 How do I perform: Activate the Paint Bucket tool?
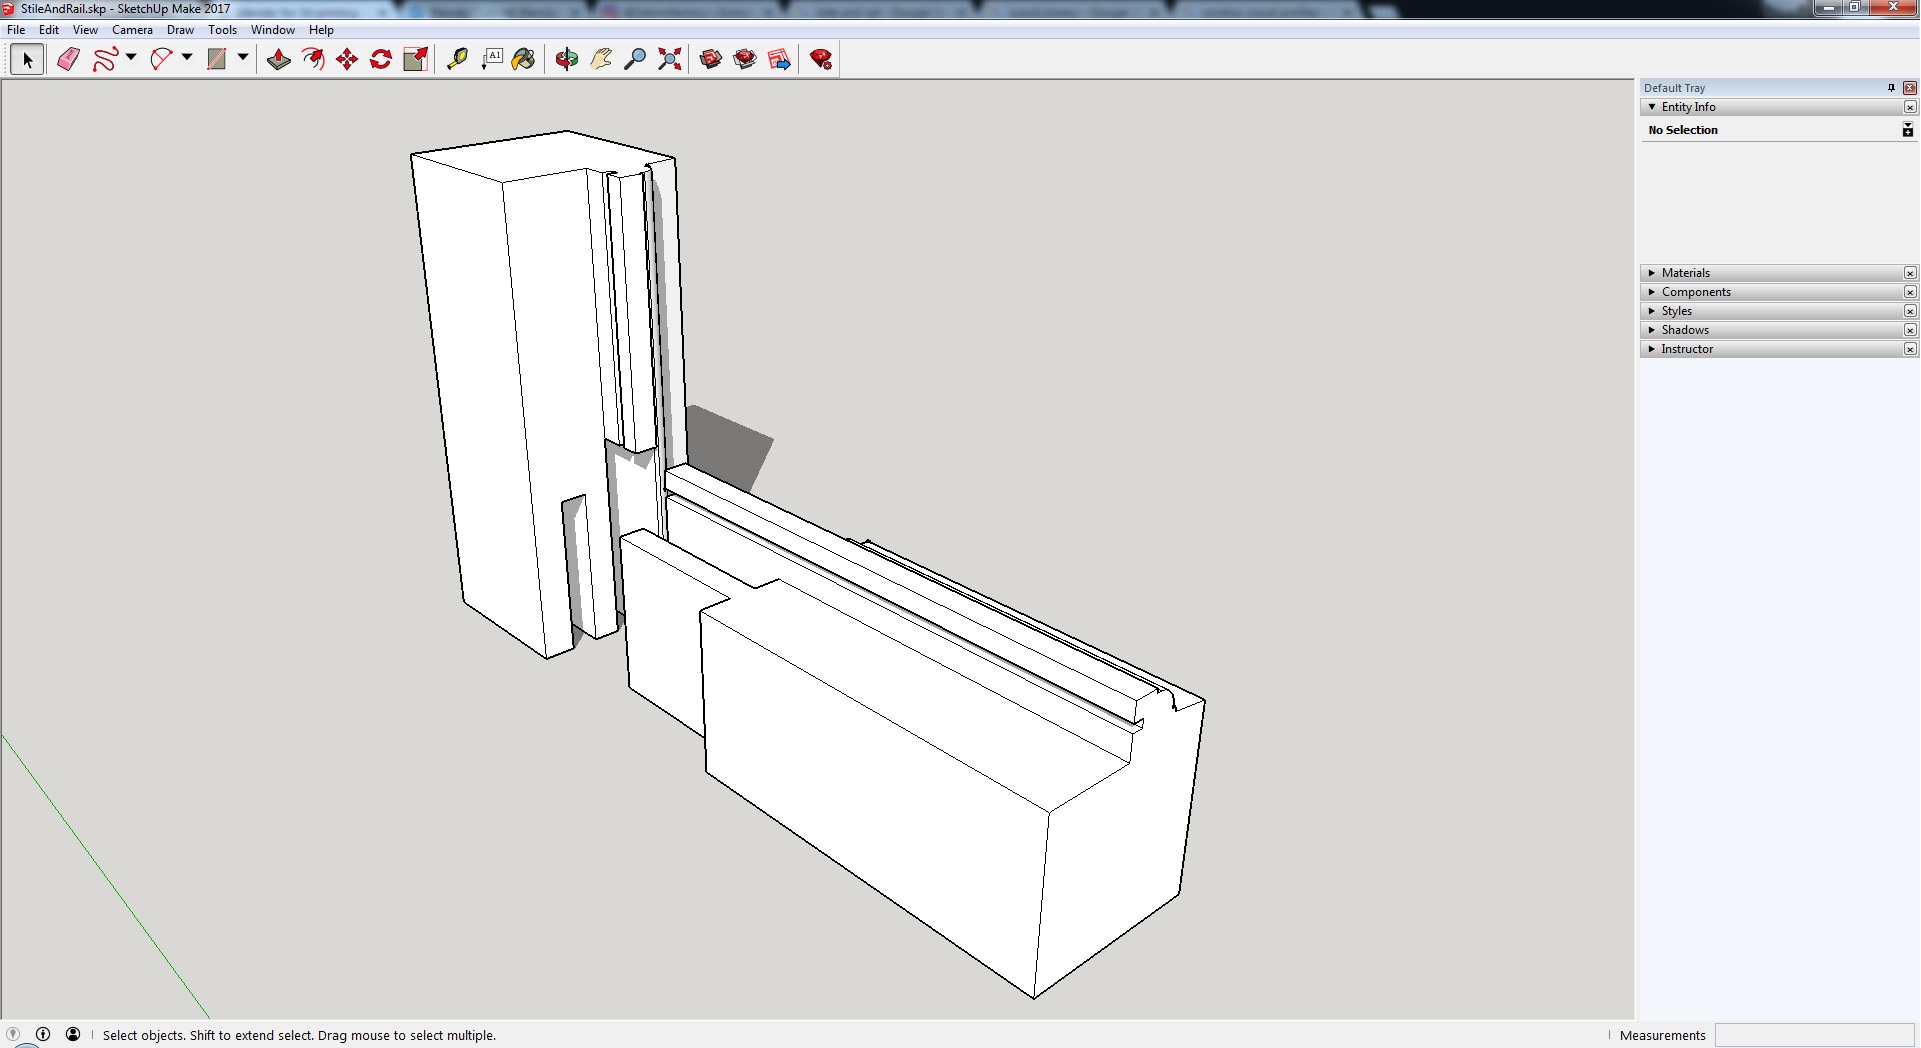tap(523, 60)
